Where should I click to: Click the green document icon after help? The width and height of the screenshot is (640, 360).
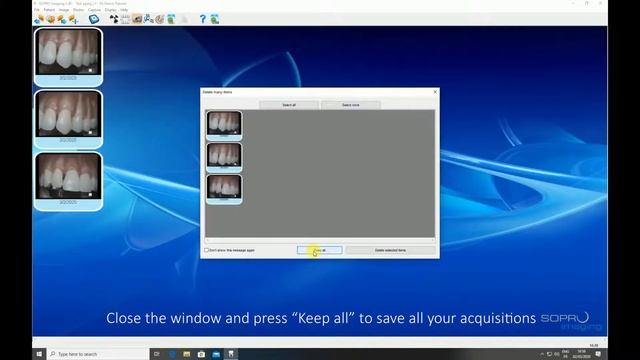point(215,19)
